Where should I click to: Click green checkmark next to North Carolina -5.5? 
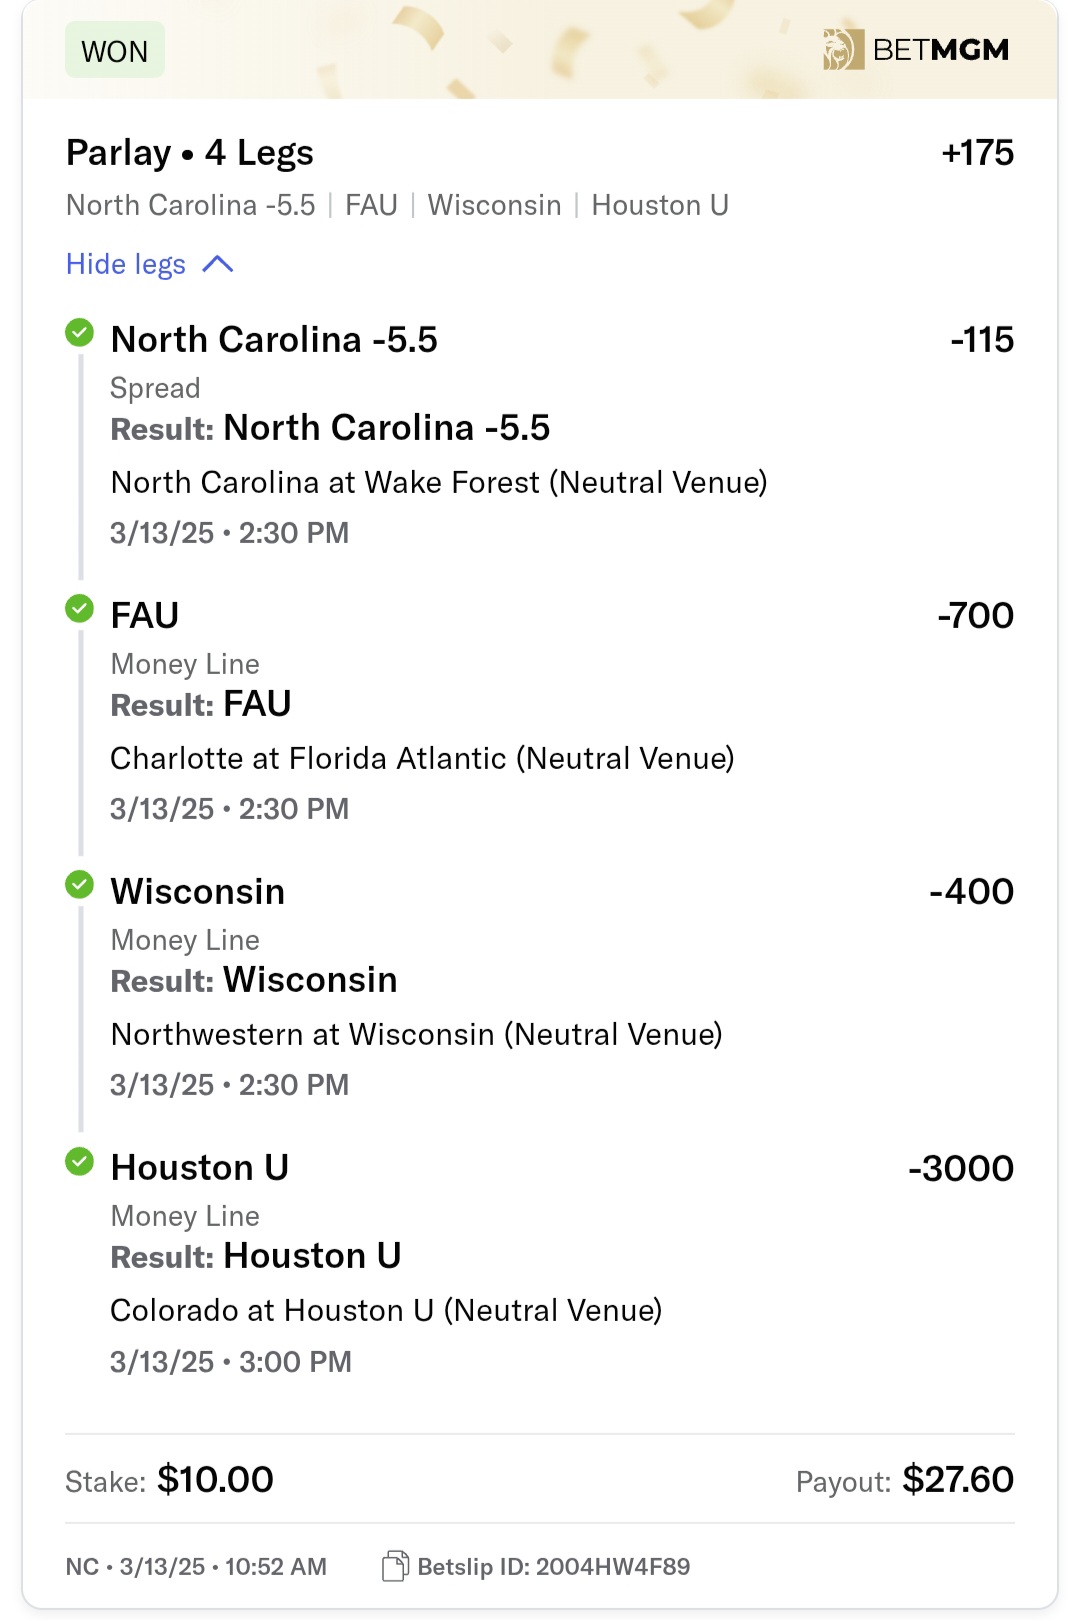79,332
